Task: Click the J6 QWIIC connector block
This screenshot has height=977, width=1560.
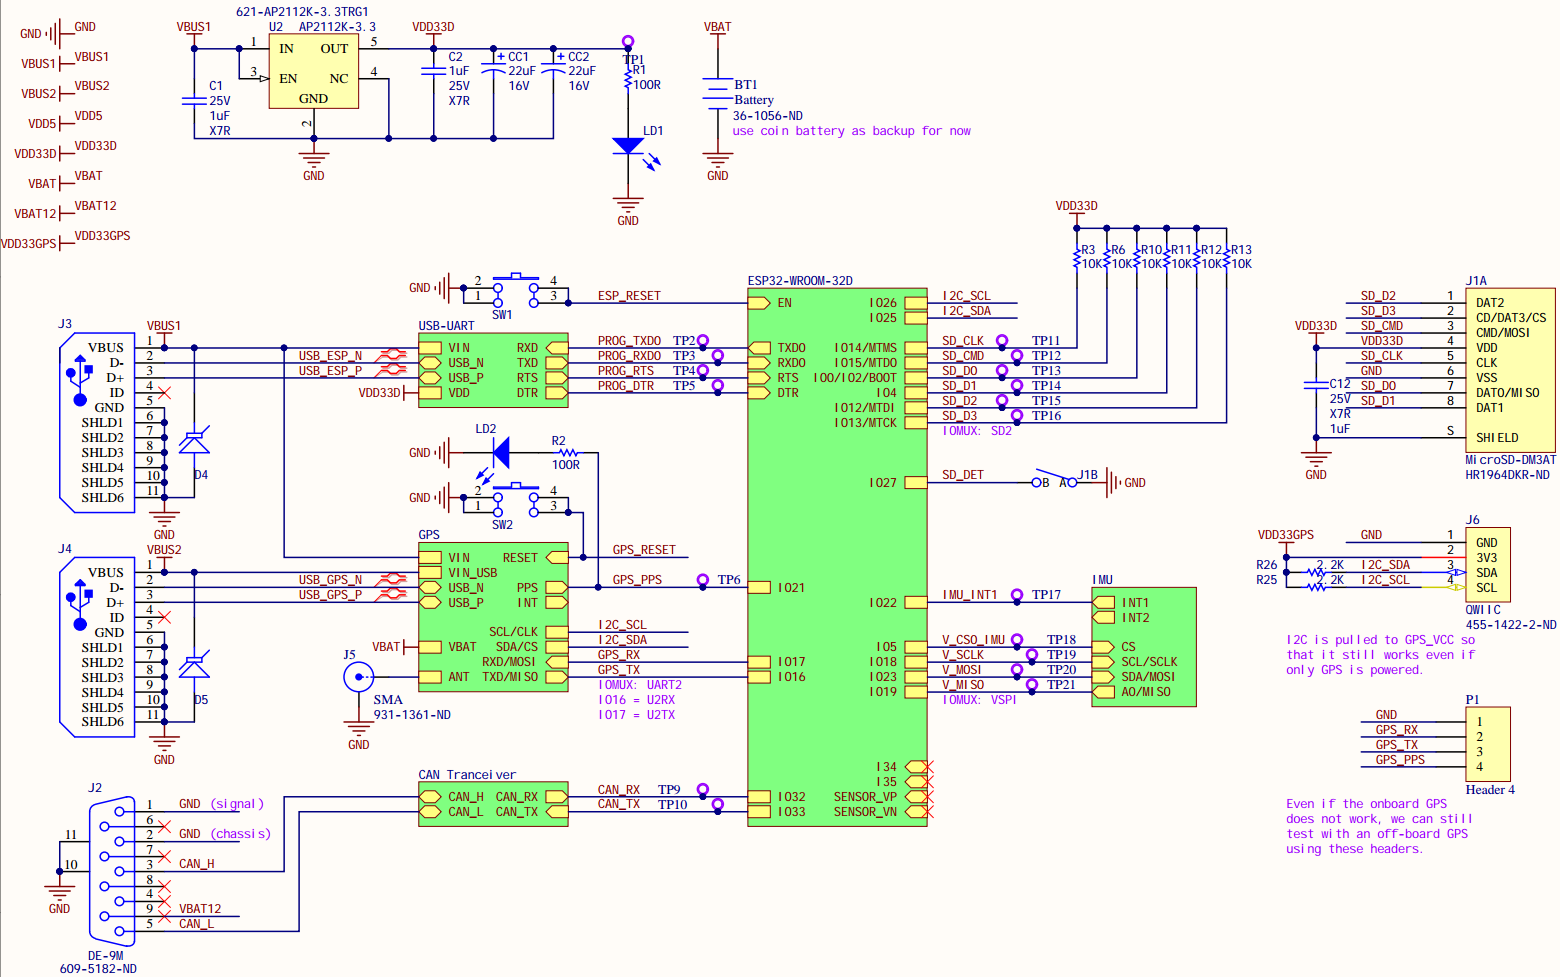Action: click(1487, 565)
